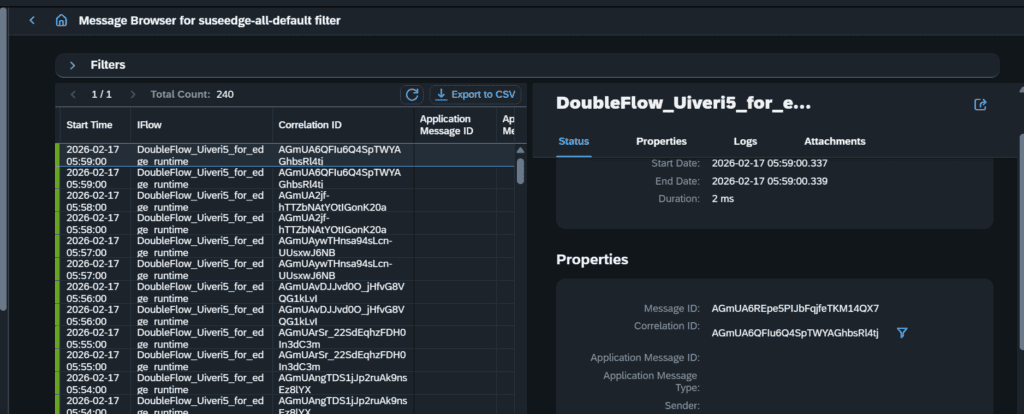Click the Properties section heading

click(592, 260)
